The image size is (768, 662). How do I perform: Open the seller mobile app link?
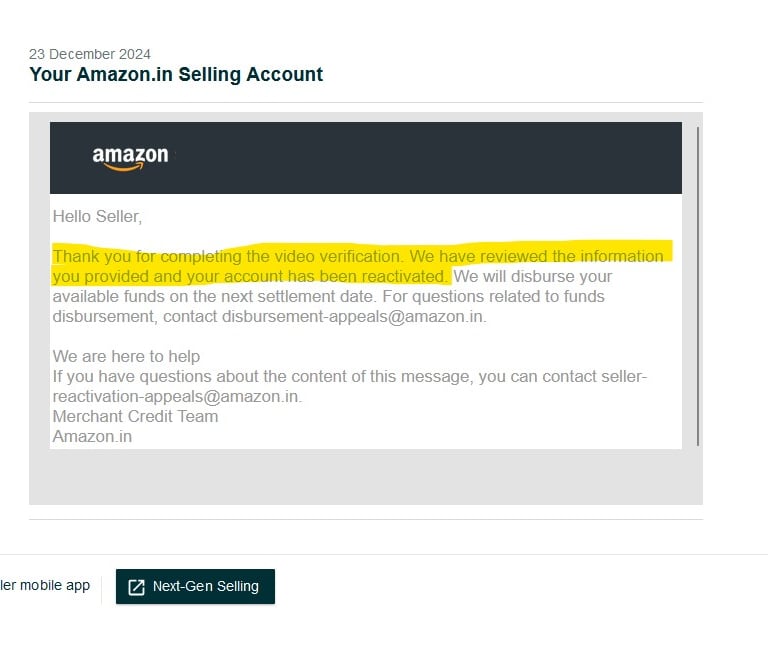click(45, 585)
